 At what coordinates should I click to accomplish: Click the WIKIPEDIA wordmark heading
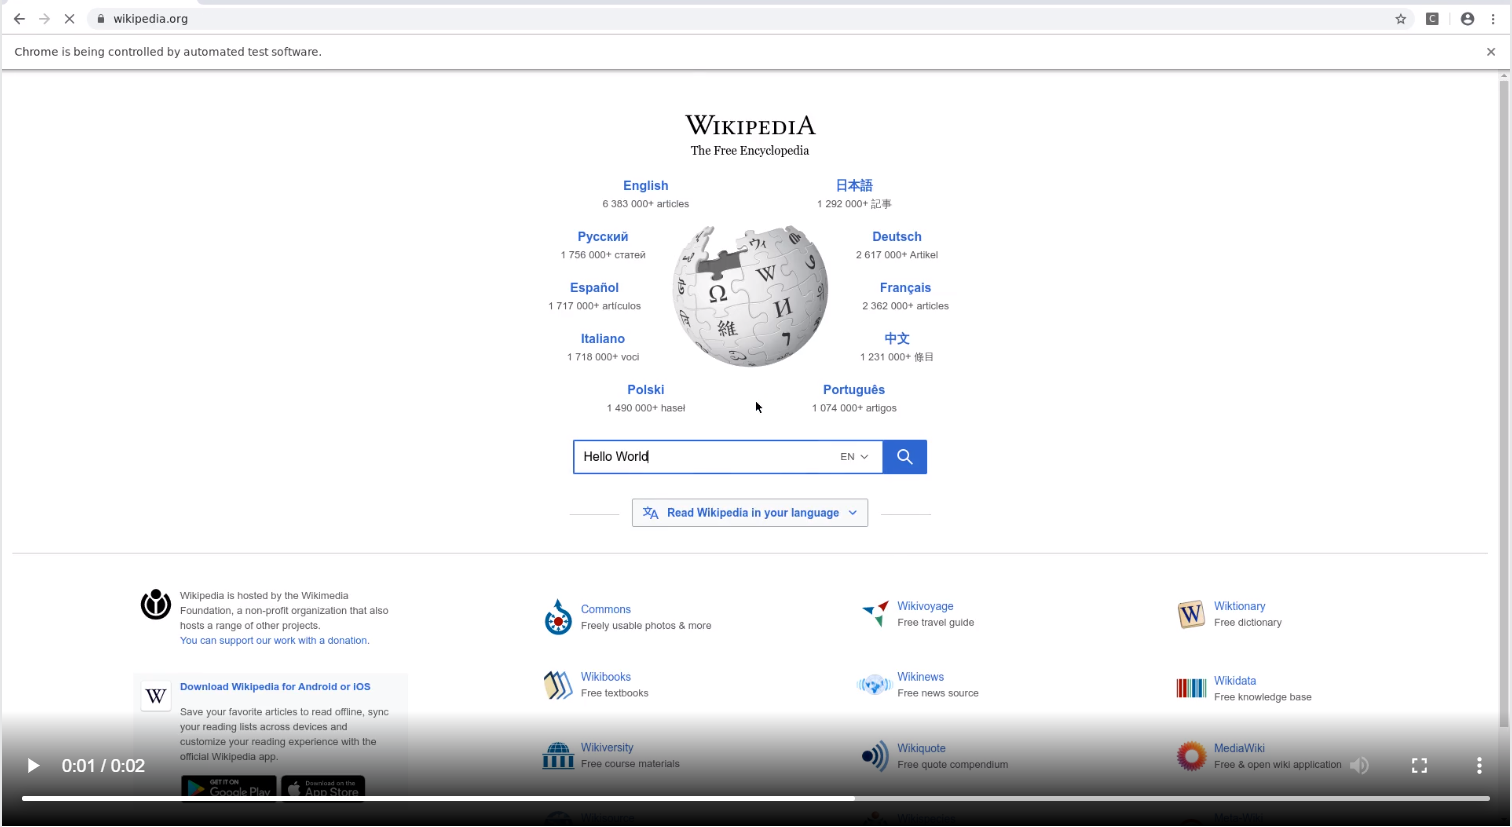tap(750, 126)
